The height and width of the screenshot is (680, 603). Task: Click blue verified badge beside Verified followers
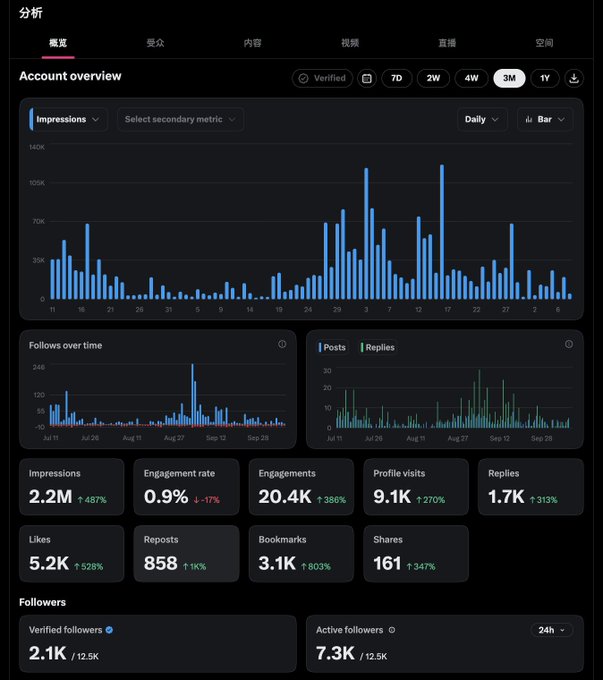click(x=109, y=630)
